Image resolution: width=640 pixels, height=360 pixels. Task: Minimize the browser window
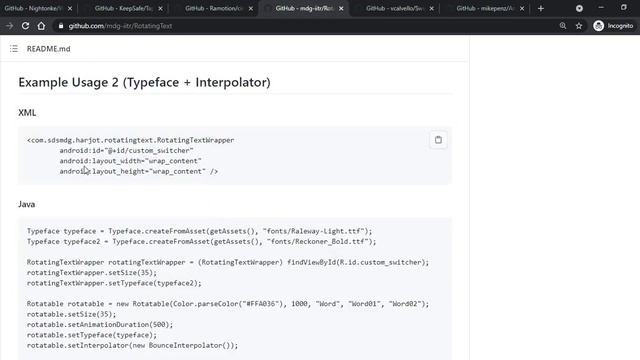pos(601,7)
